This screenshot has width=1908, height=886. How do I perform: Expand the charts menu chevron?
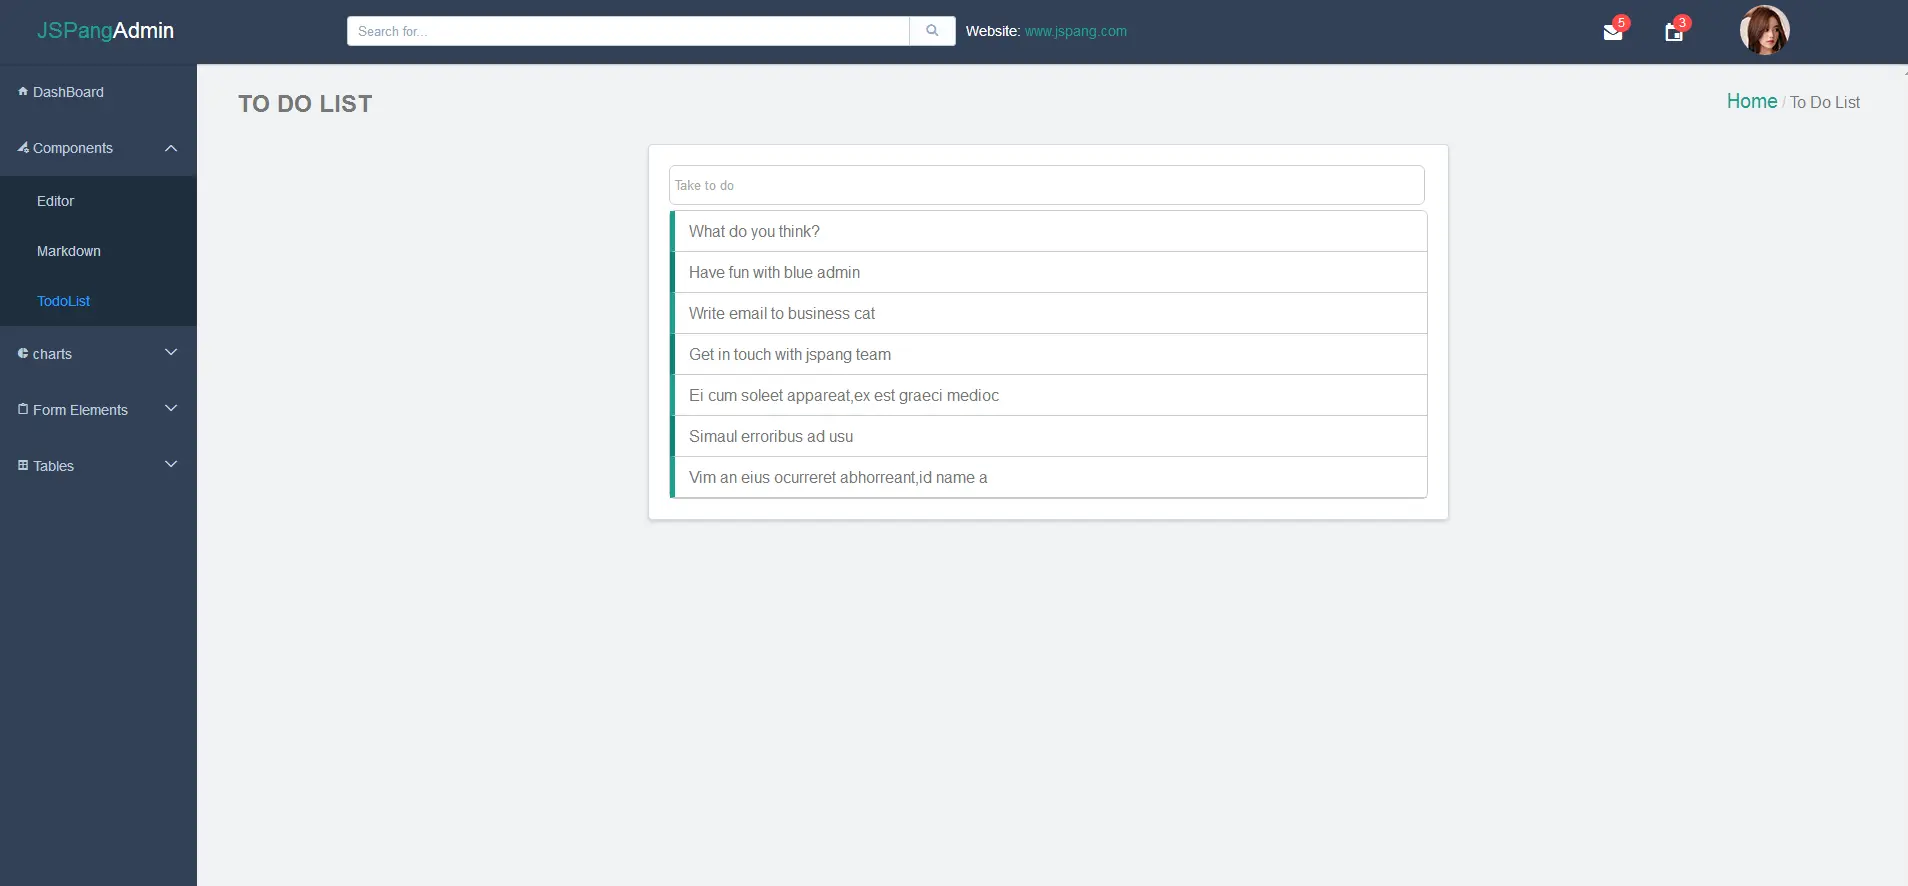pyautogui.click(x=171, y=352)
